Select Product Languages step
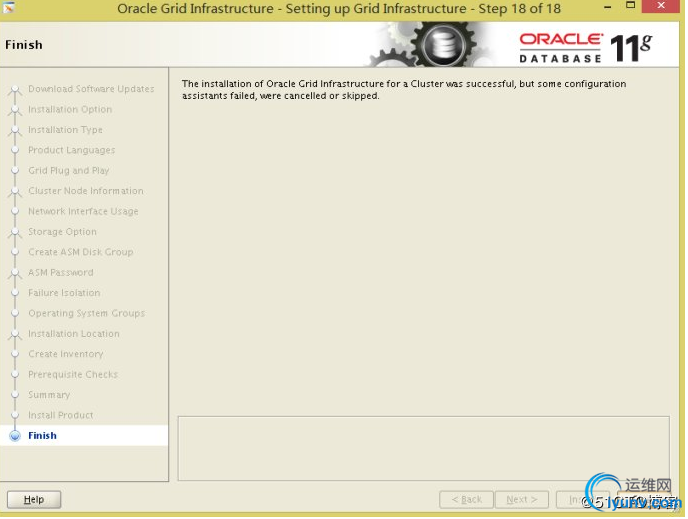The width and height of the screenshot is (688, 519). coord(72,150)
